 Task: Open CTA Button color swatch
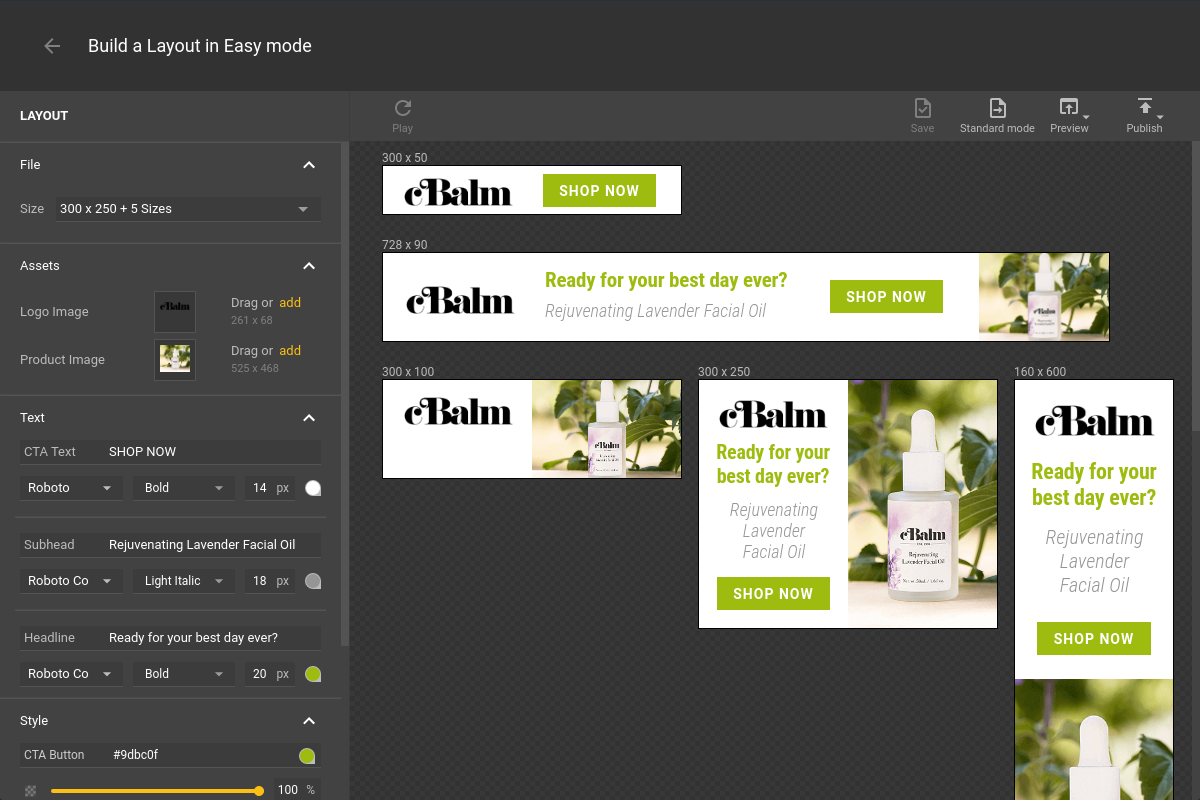pos(307,755)
